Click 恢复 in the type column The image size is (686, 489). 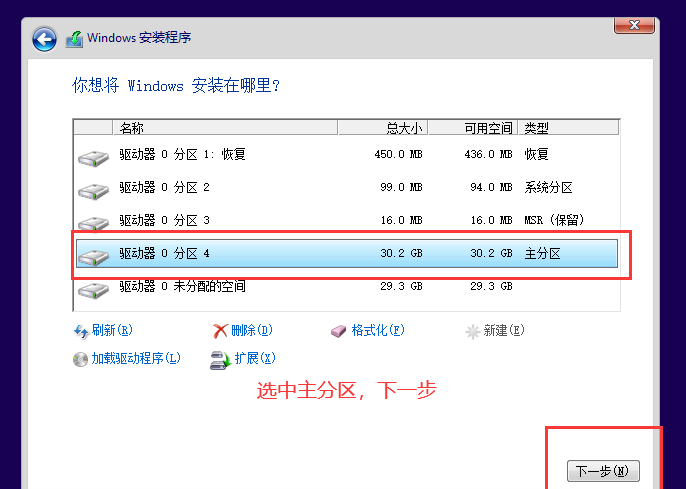pos(536,154)
